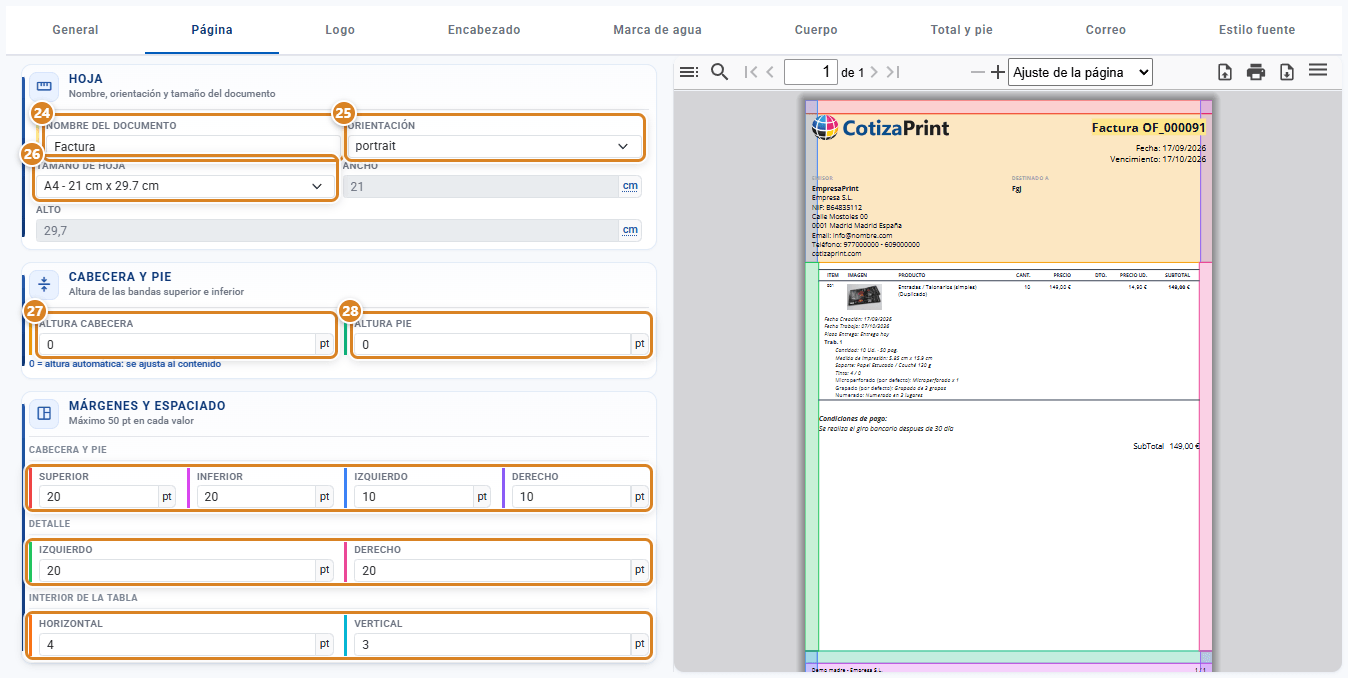Click Derecho input under Detalle
The width and height of the screenshot is (1348, 678).
tap(493, 570)
